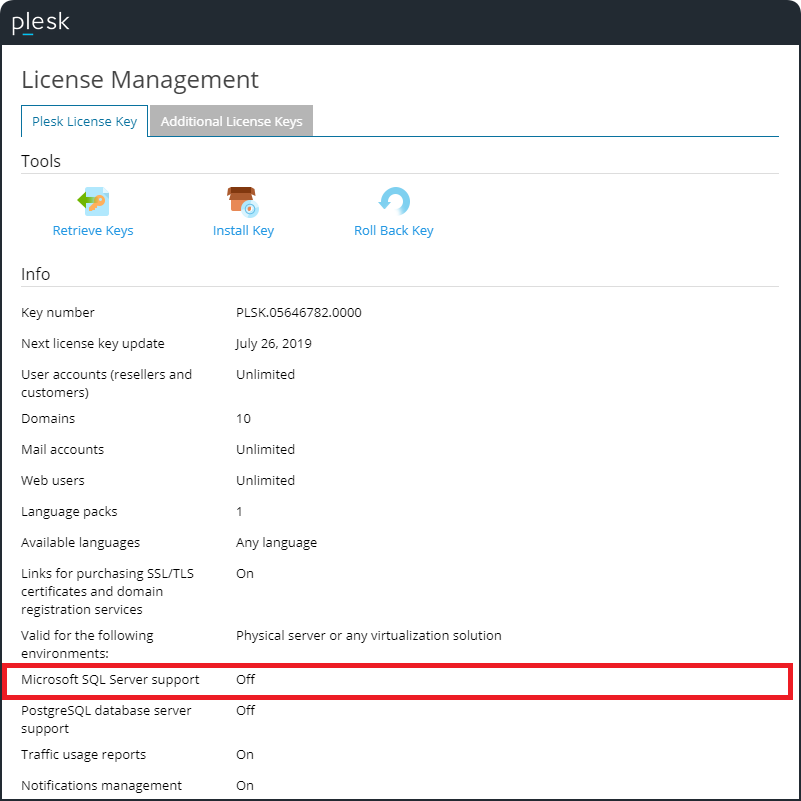Click the Any language value
The height and width of the screenshot is (801, 801).
[x=276, y=543]
